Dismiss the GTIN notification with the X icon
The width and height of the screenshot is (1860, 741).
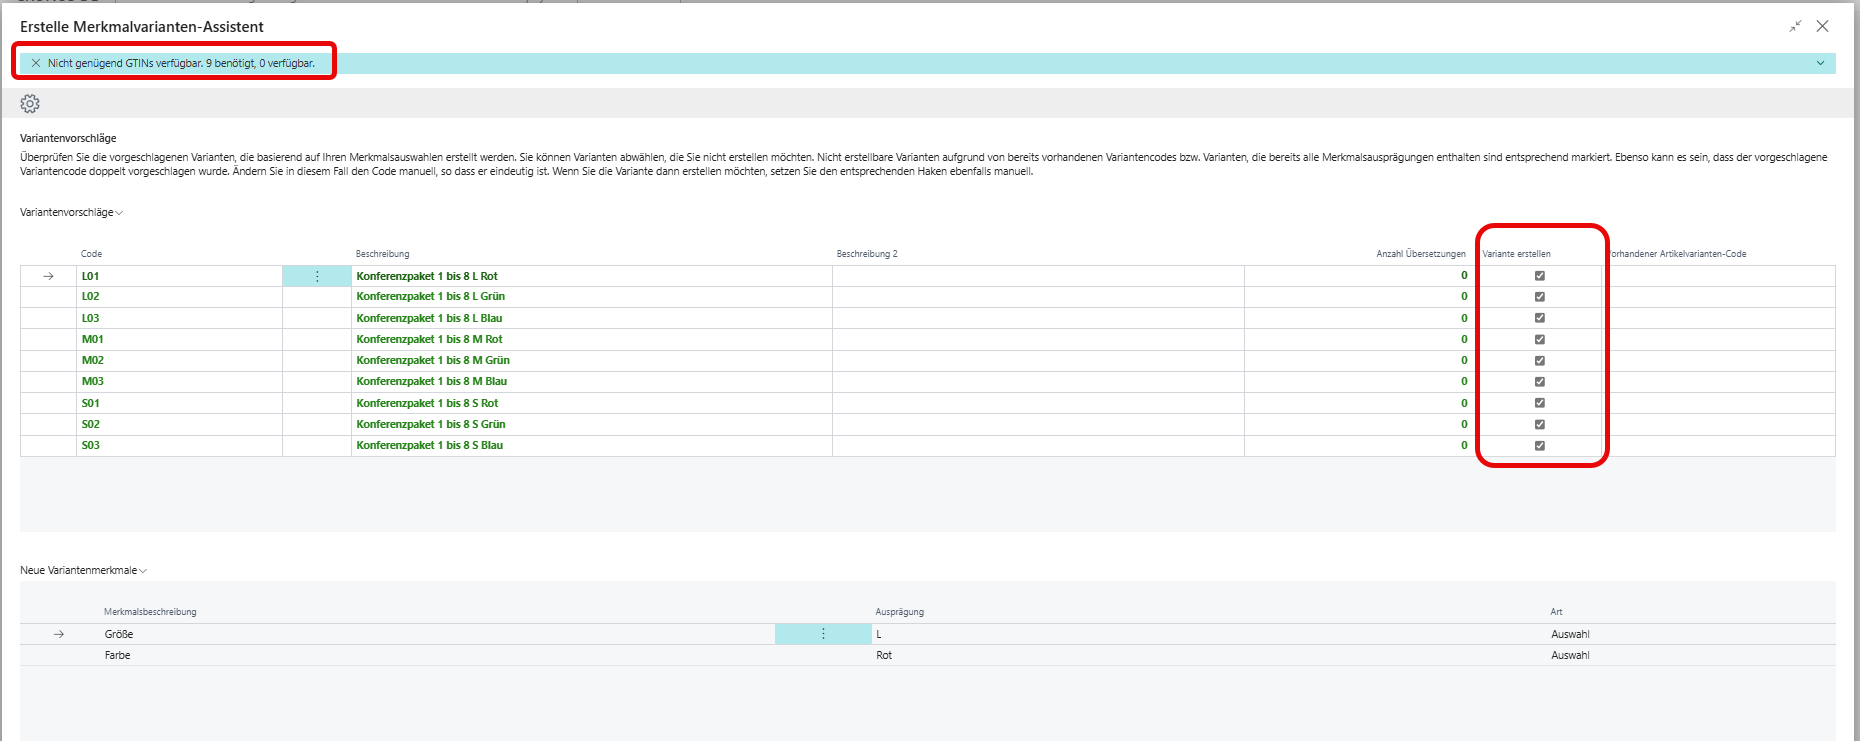[36, 63]
